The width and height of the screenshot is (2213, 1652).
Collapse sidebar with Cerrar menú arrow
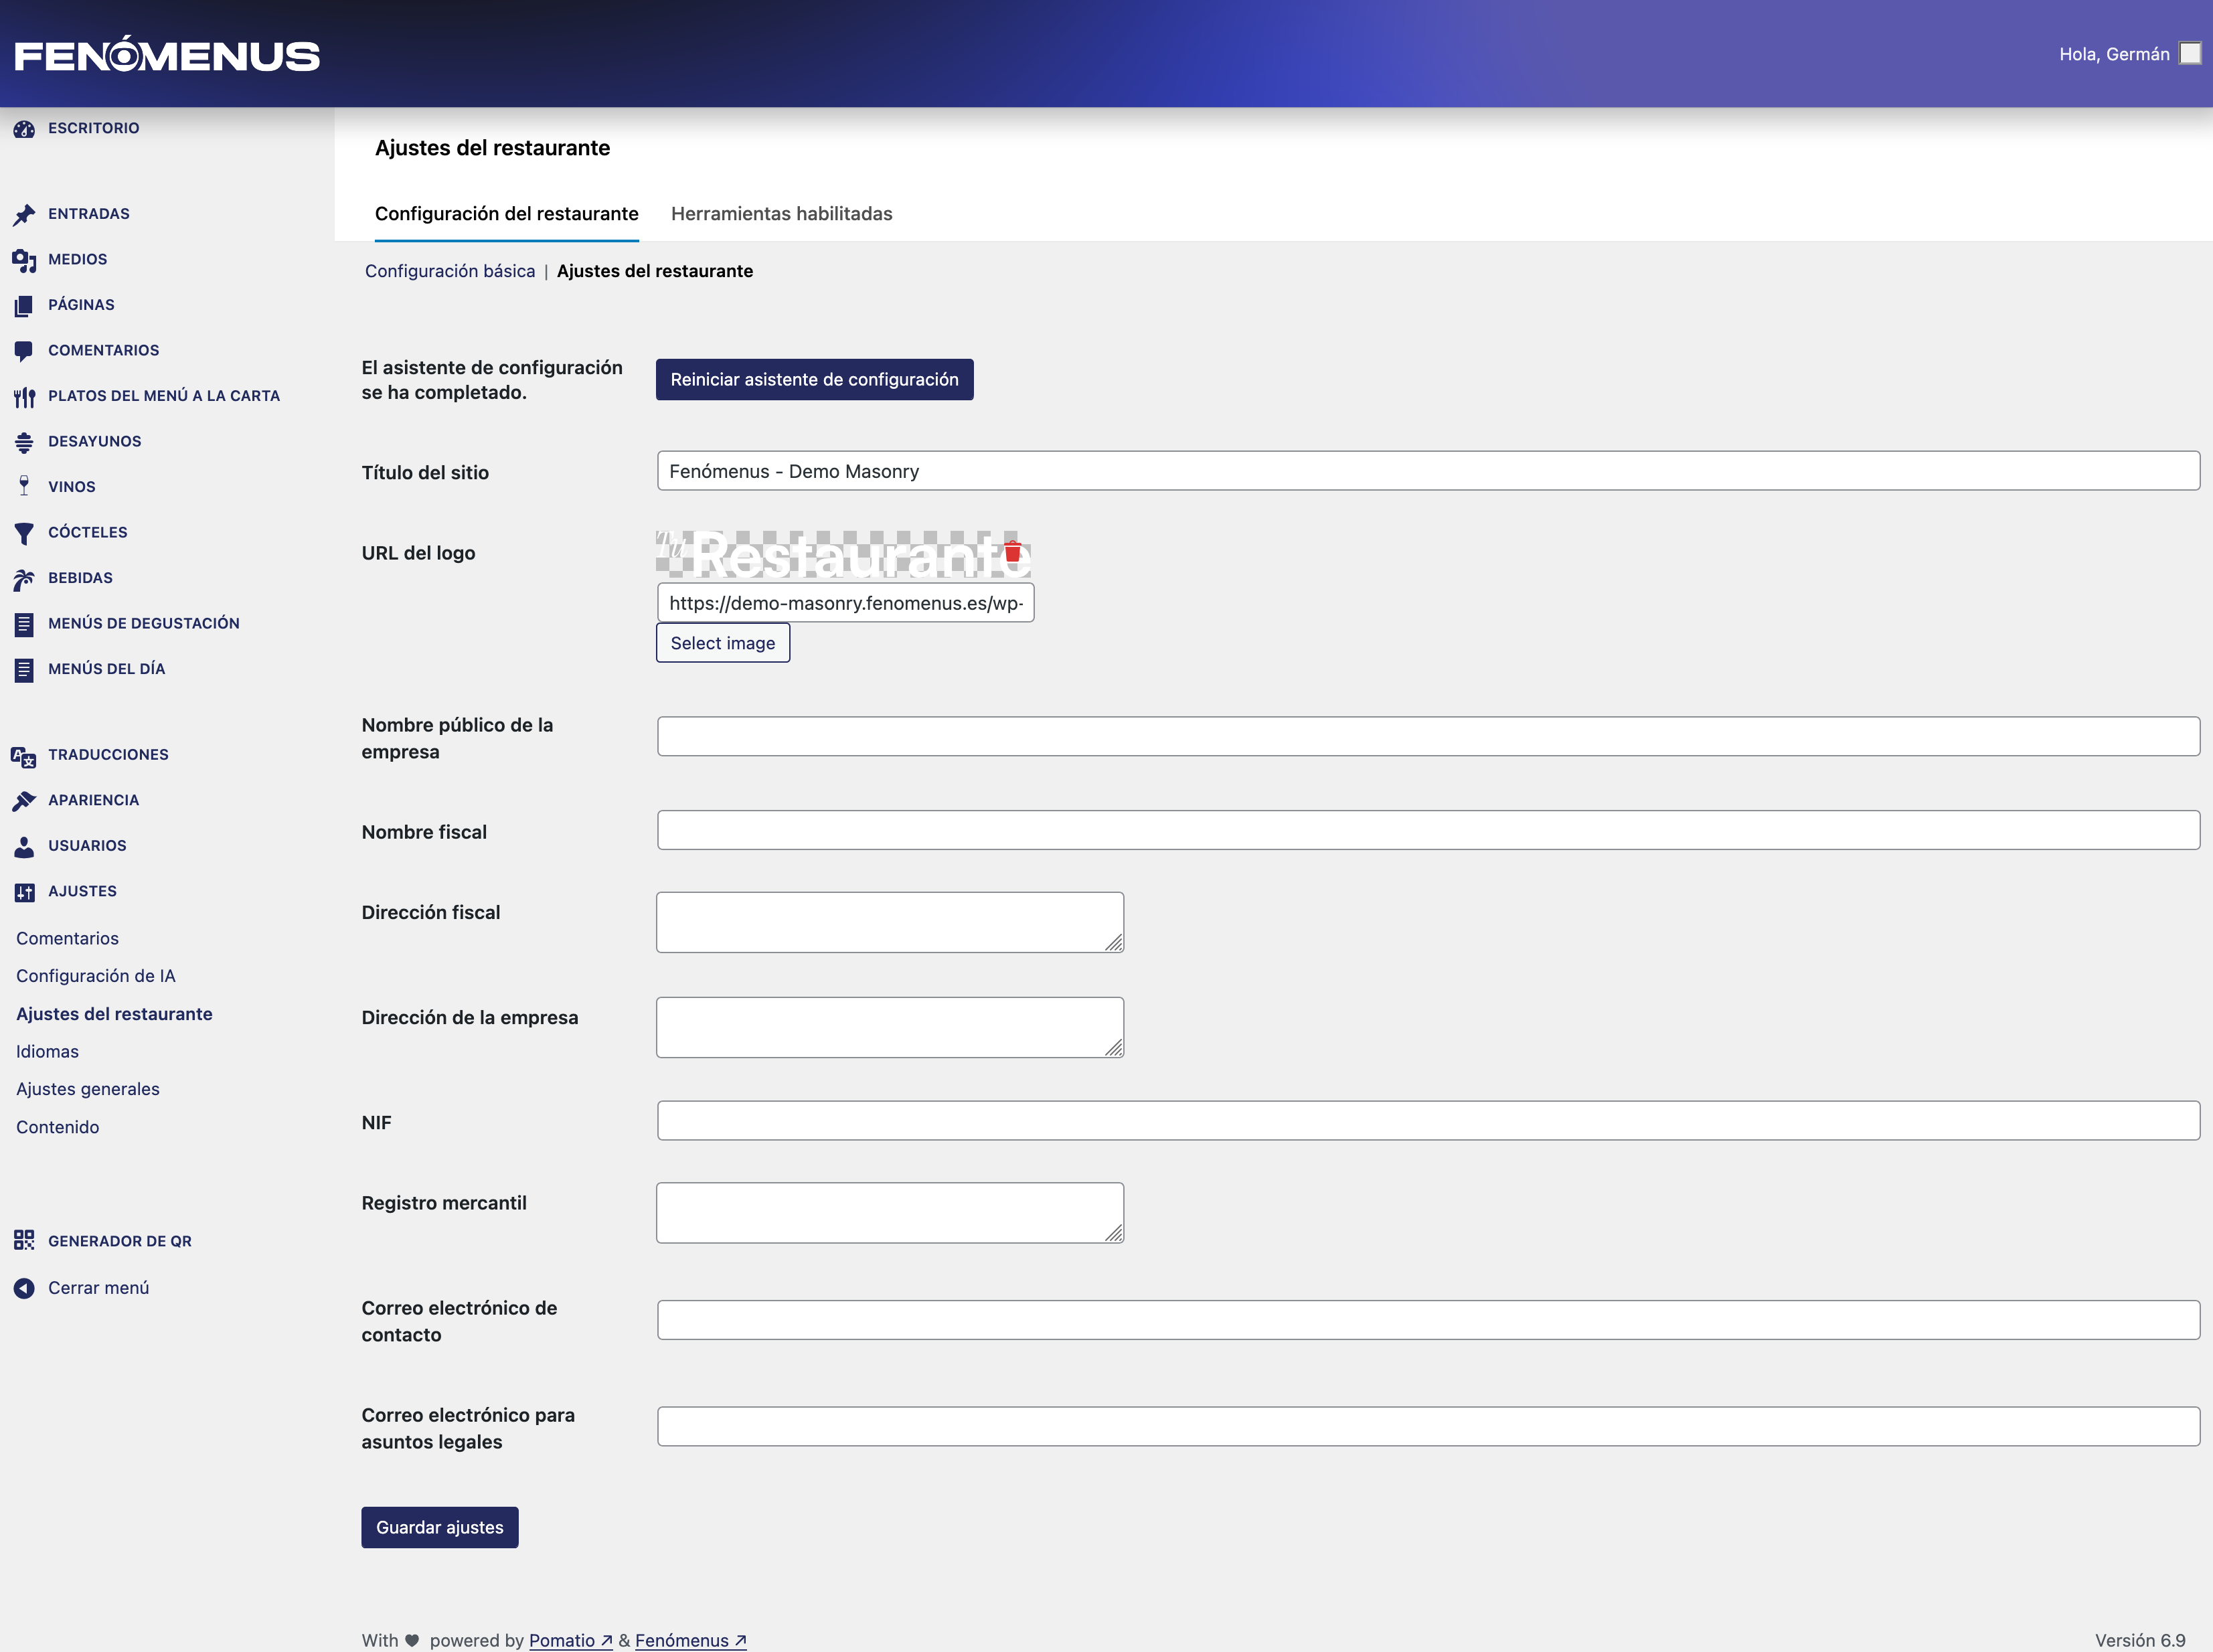(24, 1288)
